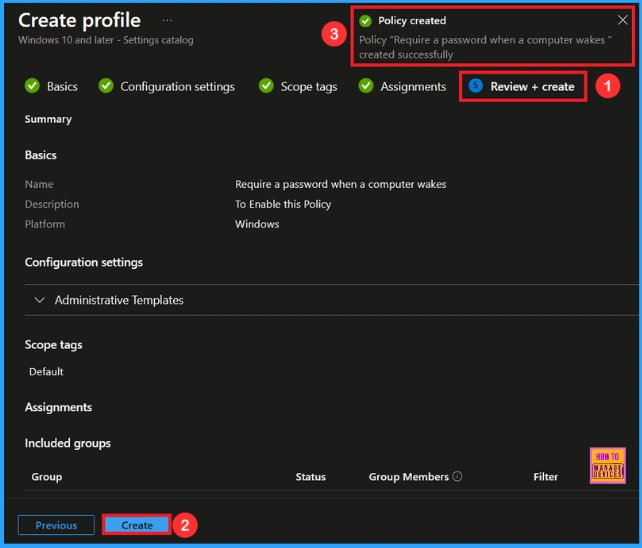Click the Group column header
The width and height of the screenshot is (642, 548).
coord(47,477)
